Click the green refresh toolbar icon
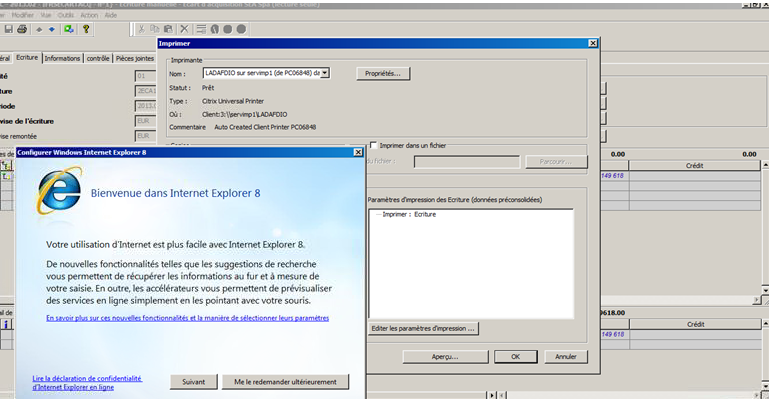 click(x=69, y=29)
